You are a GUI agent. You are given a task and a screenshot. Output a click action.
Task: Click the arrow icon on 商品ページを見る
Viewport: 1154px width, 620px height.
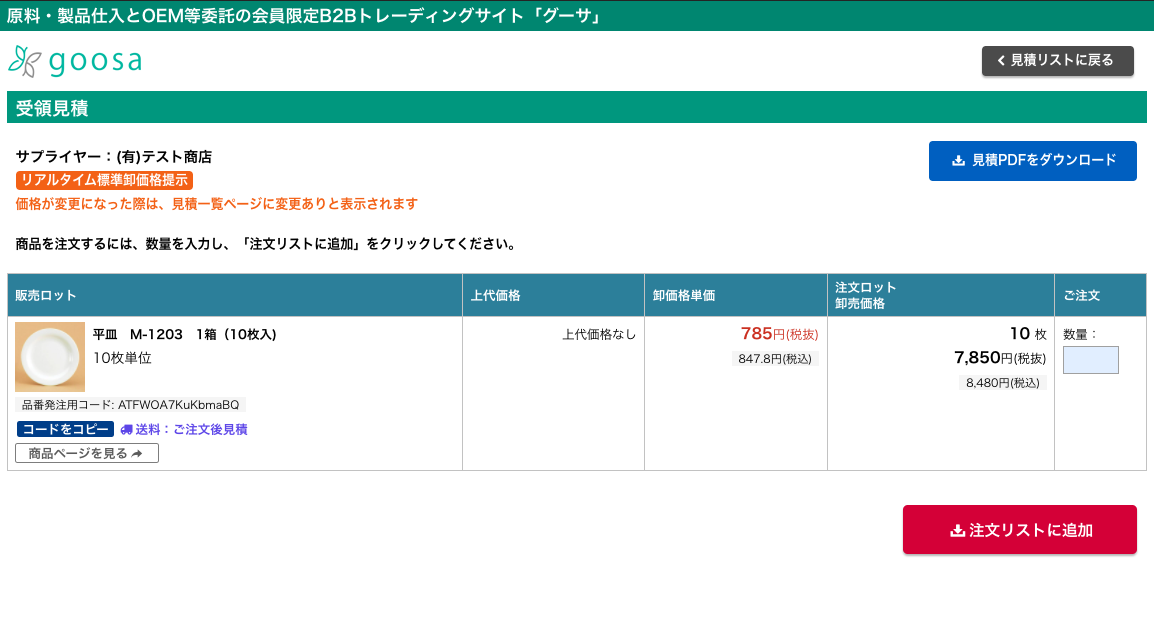tap(137, 454)
